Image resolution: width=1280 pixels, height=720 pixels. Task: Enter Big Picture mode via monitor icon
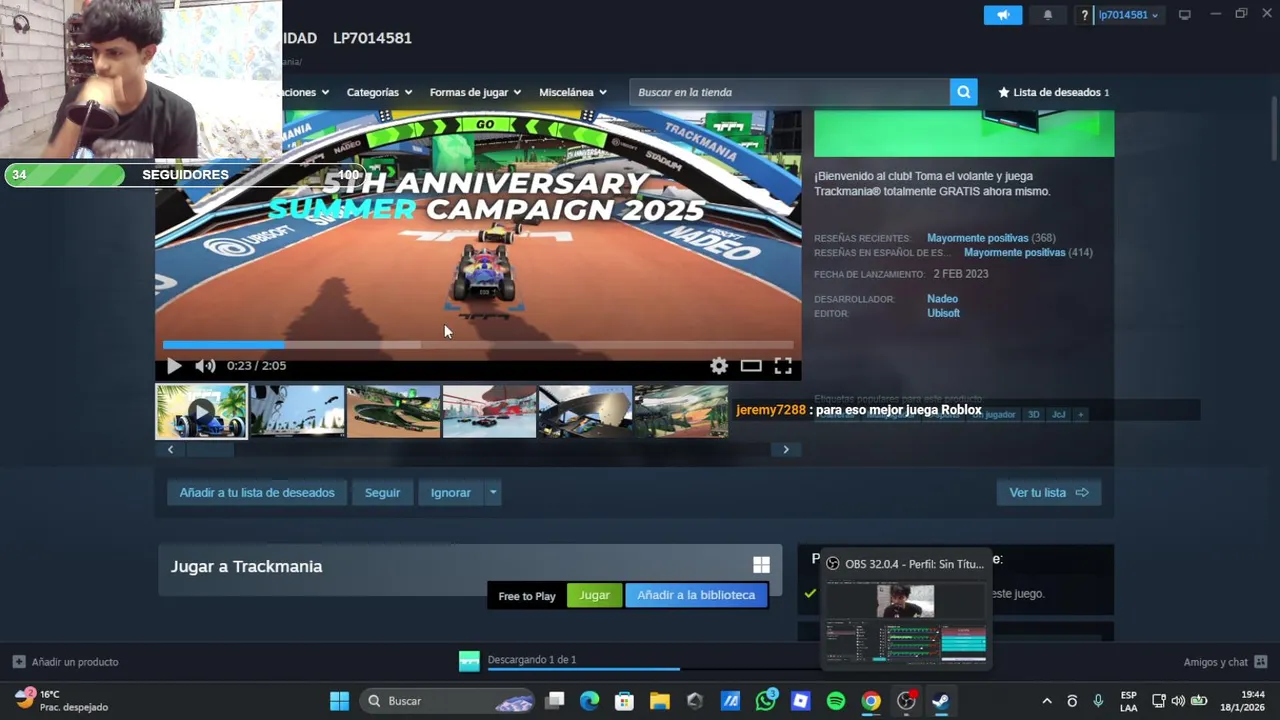pos(1185,15)
